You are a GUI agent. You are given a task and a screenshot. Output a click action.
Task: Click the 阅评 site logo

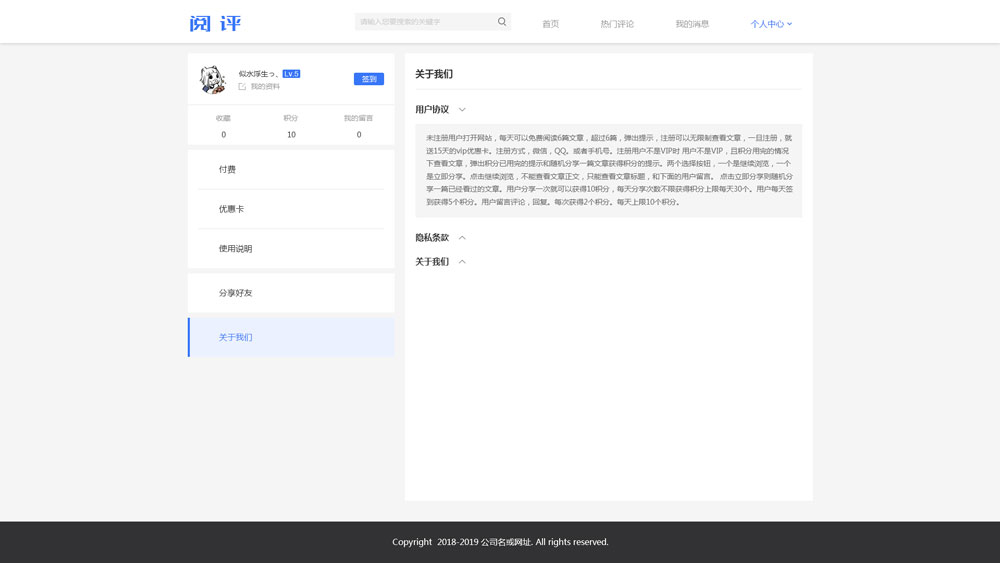215,23
